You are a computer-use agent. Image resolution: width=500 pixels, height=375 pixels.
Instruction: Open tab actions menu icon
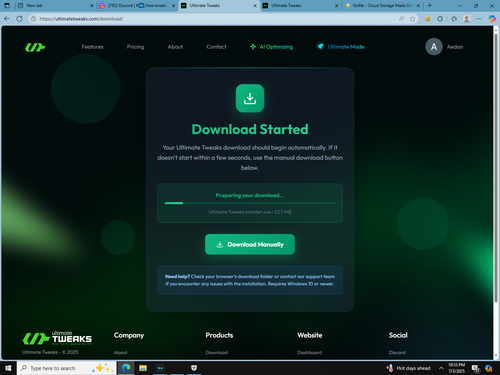click(x=7, y=5)
